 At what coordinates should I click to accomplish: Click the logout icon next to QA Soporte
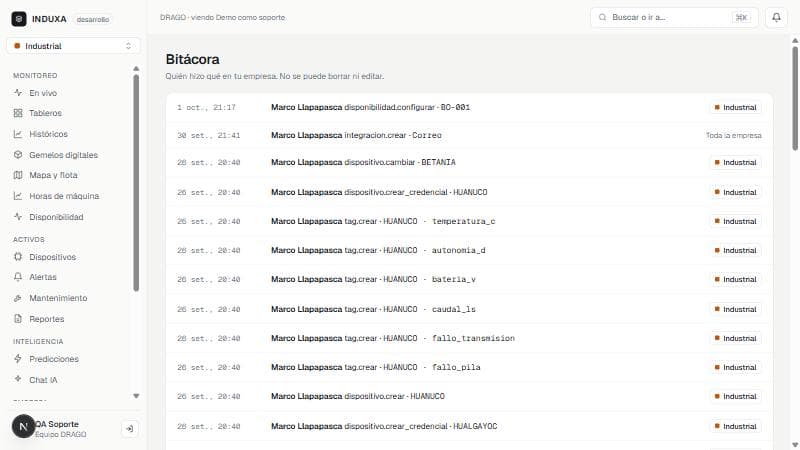pos(130,429)
